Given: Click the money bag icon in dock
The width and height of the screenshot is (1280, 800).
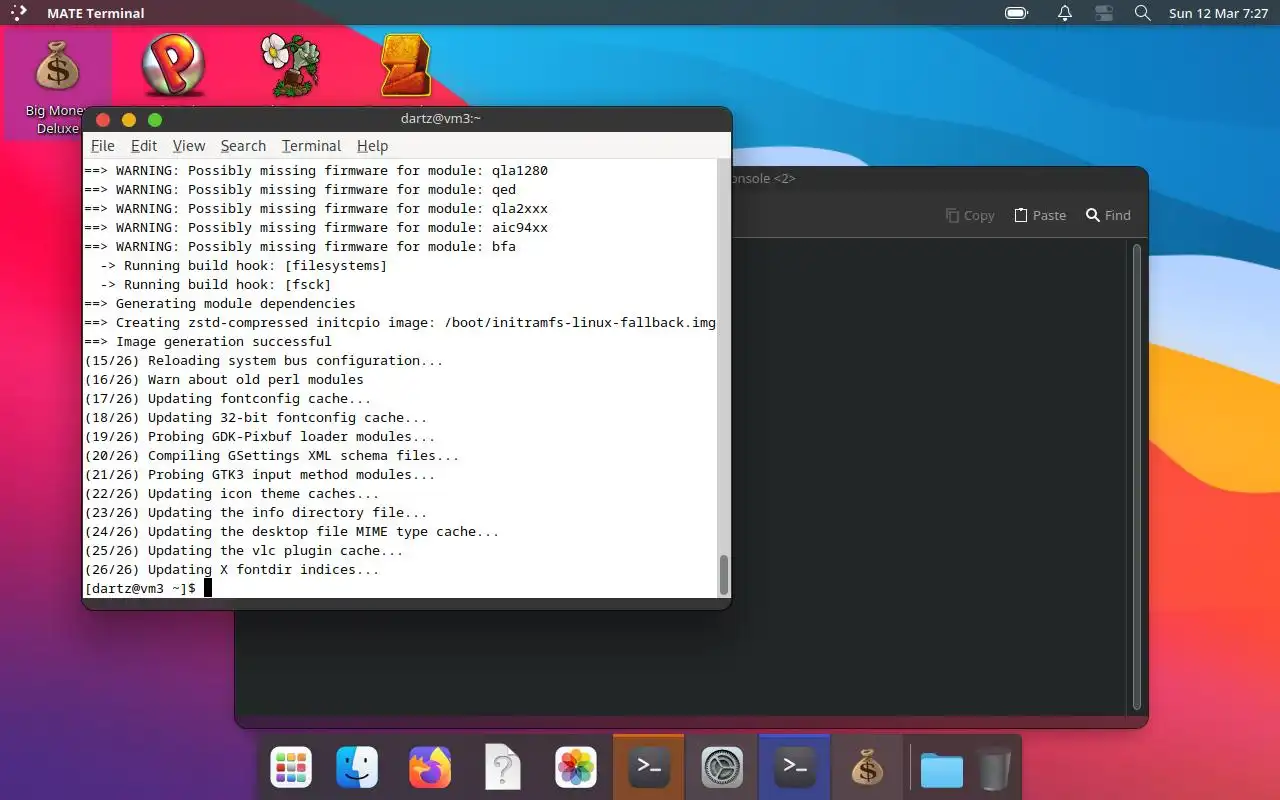Looking at the screenshot, I should 867,768.
